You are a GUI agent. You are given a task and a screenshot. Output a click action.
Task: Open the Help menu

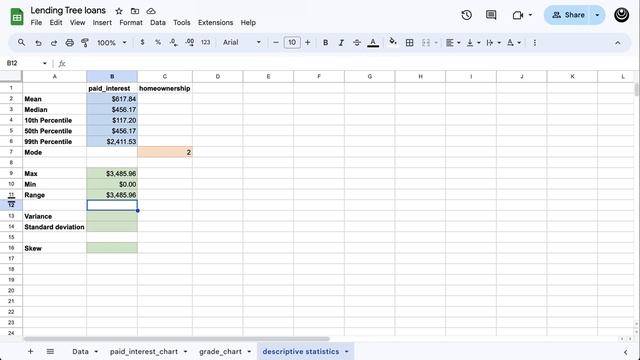coord(248,23)
